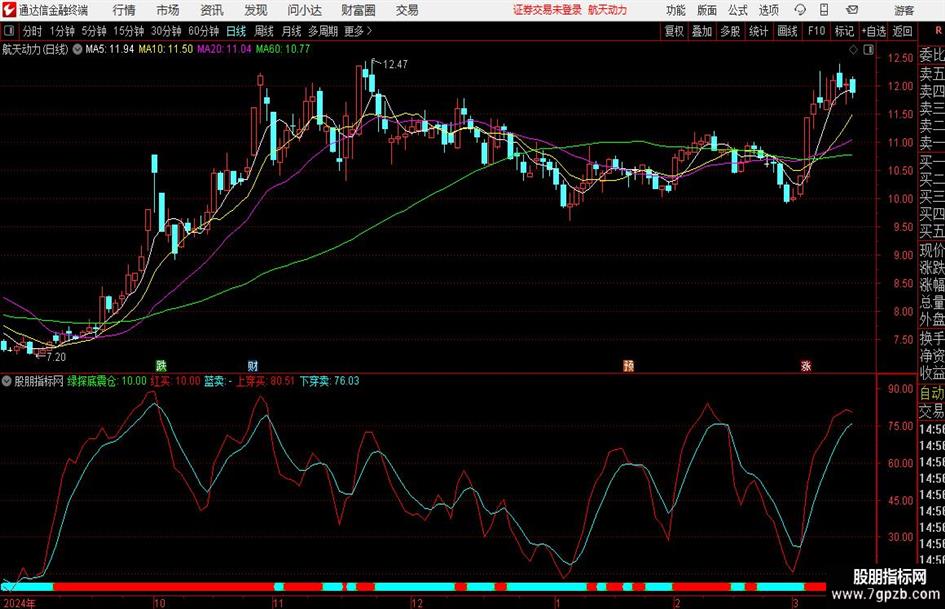
Task: Click the 2024年 label on the time axis
Action: point(19,603)
